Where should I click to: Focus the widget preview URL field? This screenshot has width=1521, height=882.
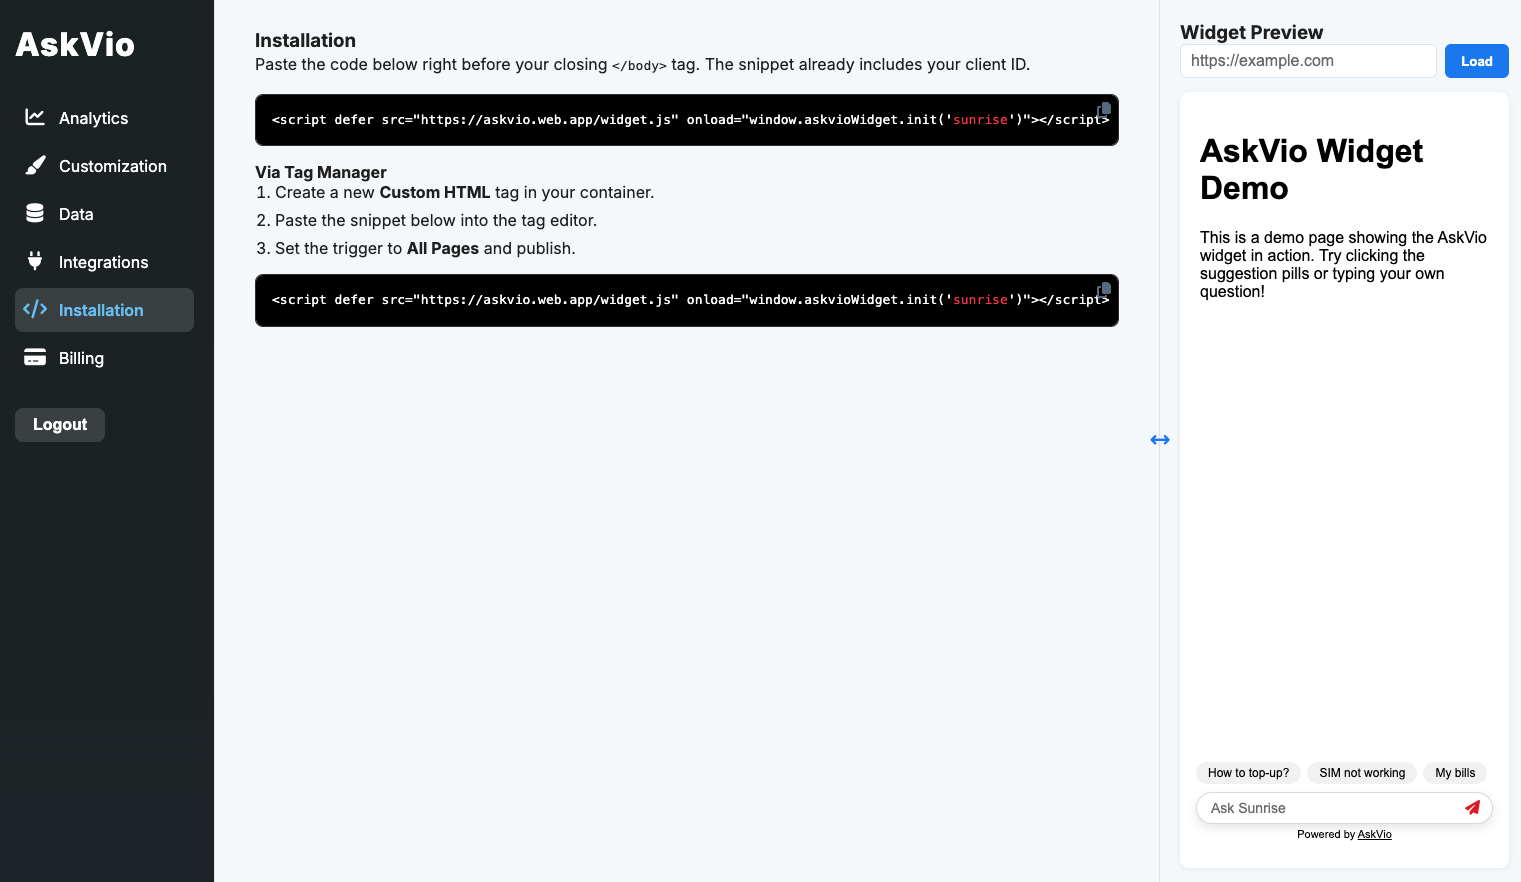click(x=1308, y=61)
